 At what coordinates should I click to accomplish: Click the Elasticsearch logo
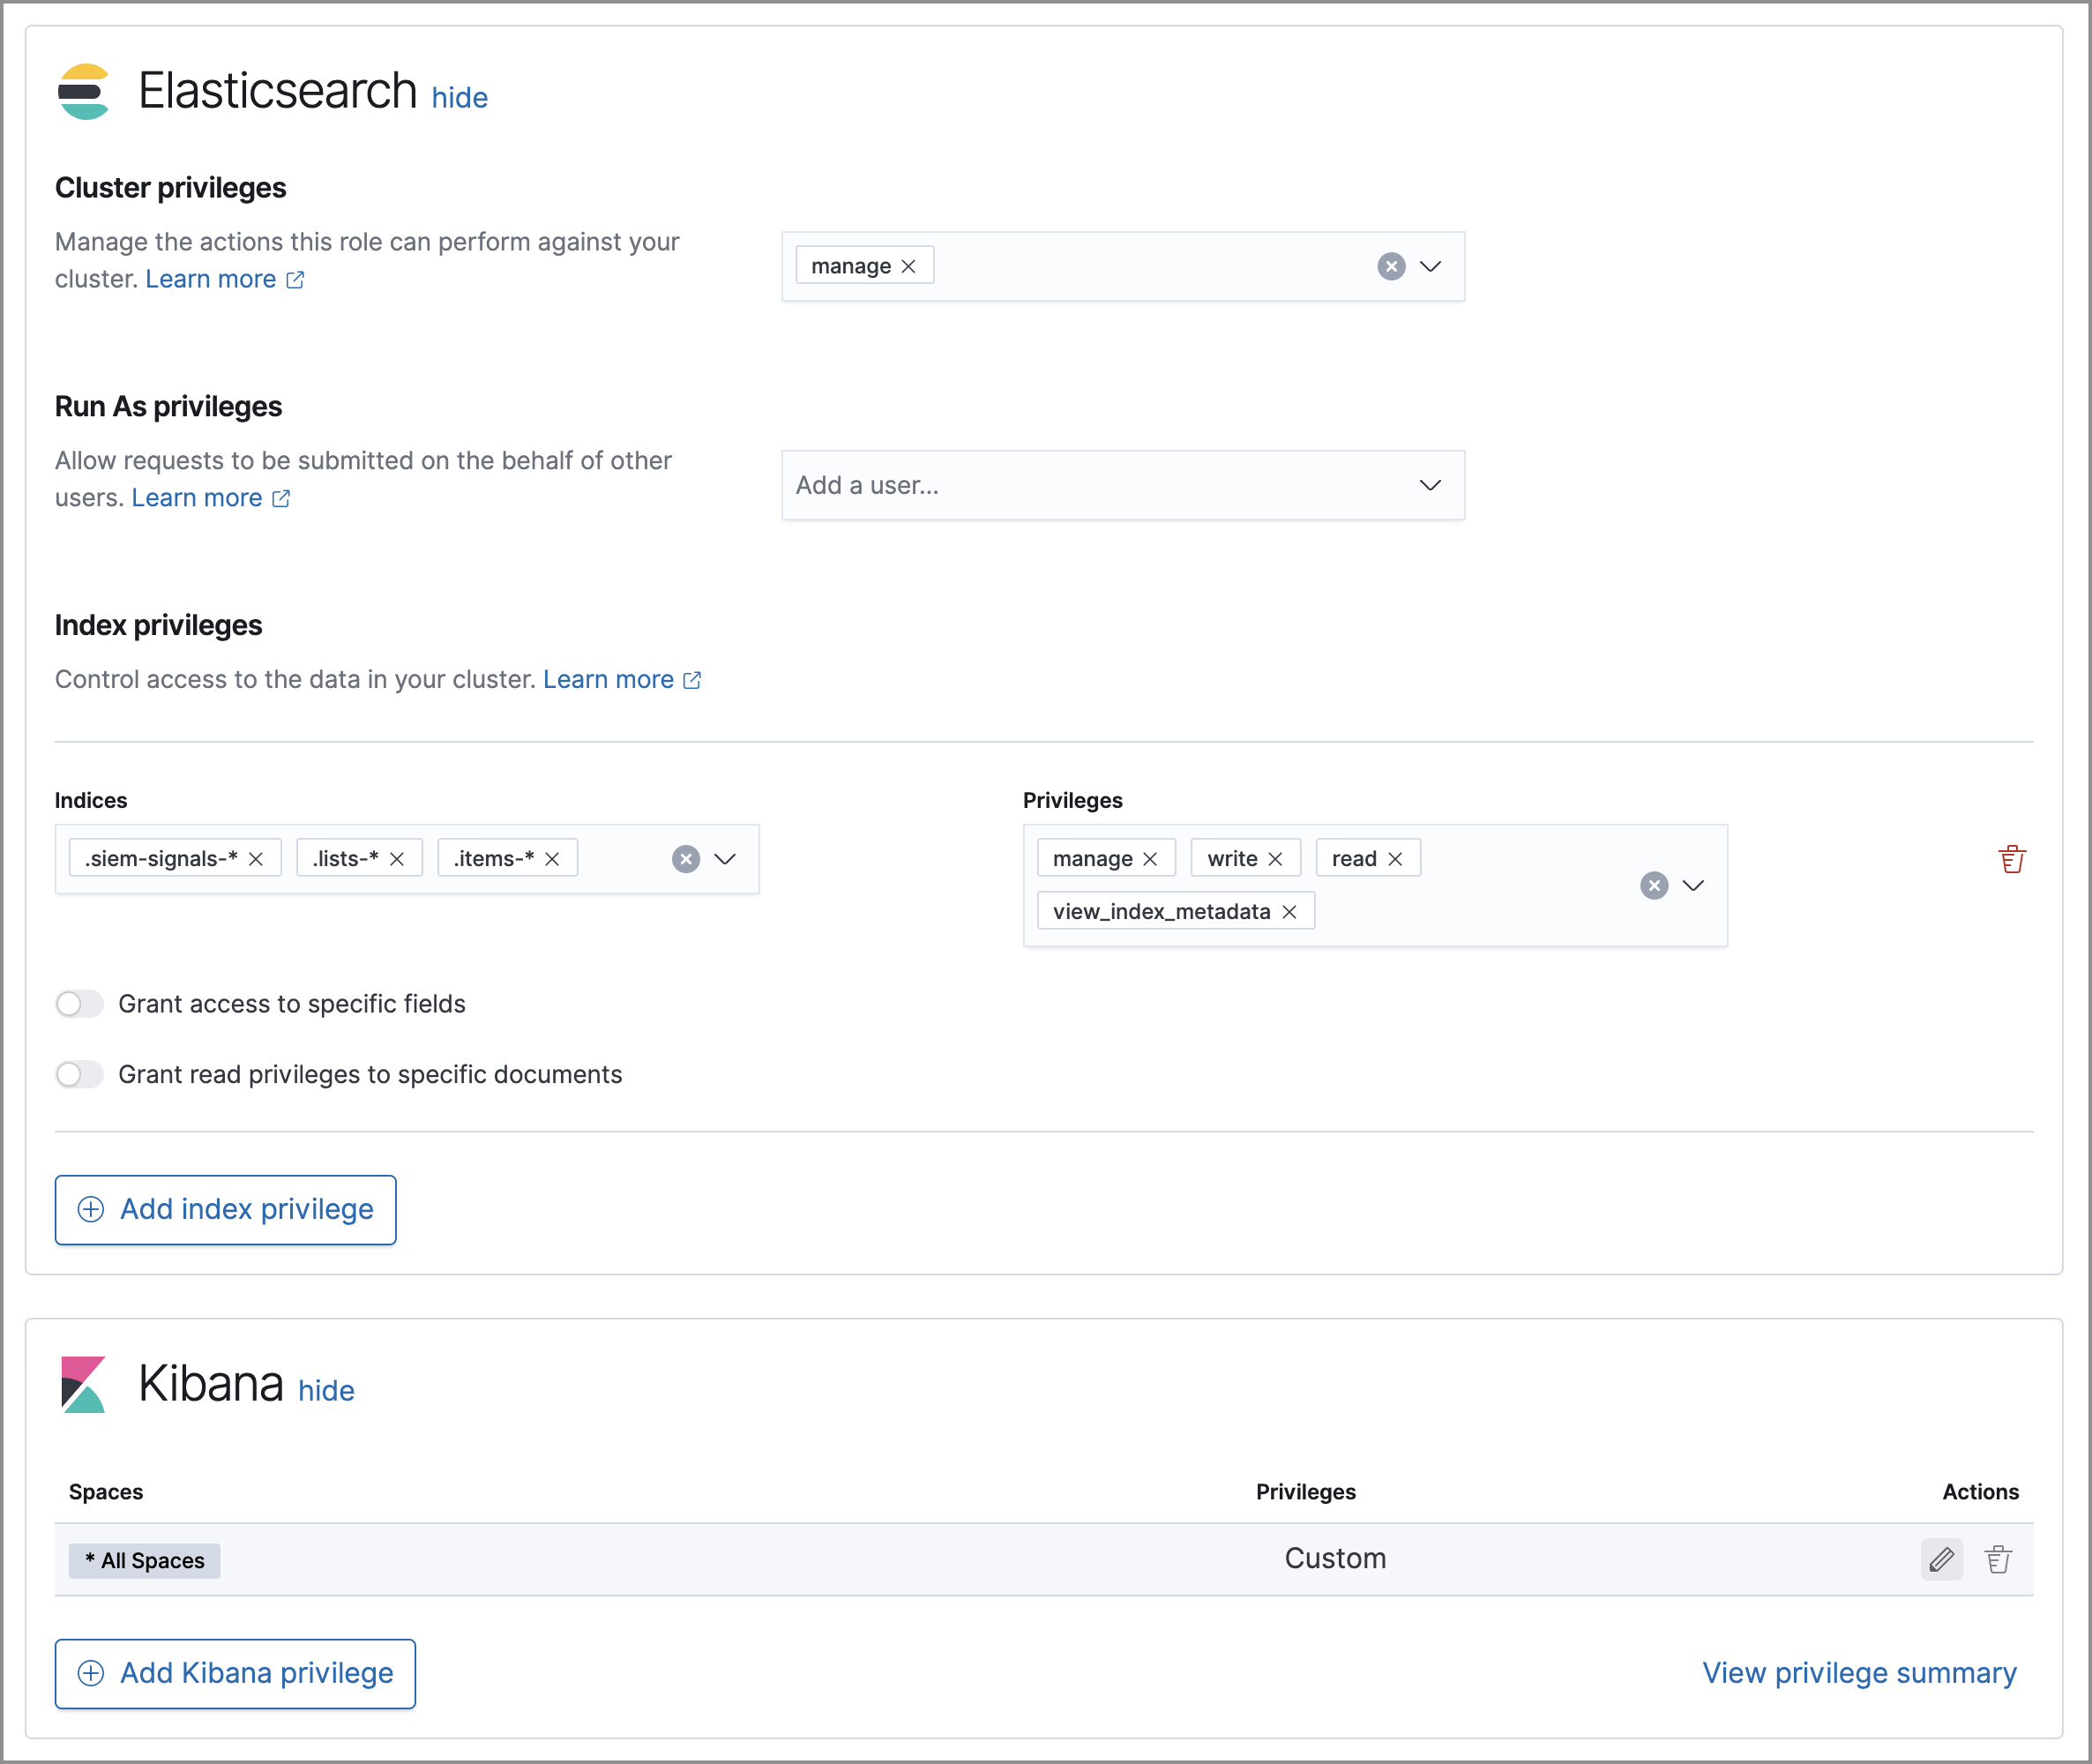[84, 92]
